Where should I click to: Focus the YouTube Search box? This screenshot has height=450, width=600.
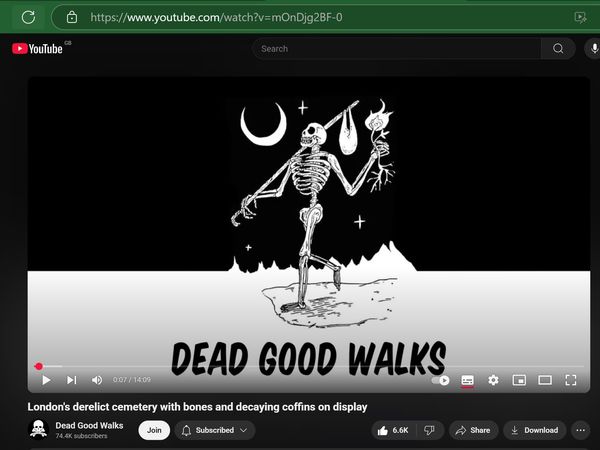pos(396,49)
